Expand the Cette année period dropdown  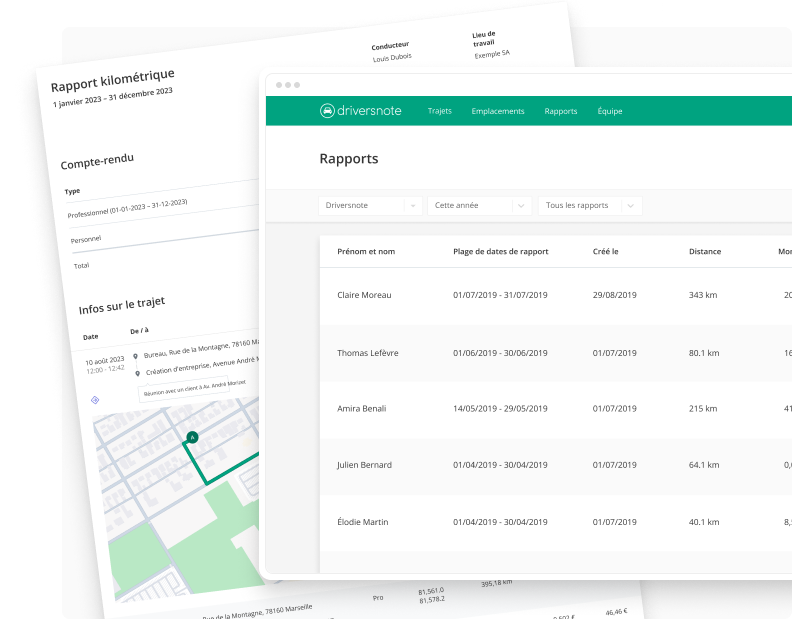[478, 205]
